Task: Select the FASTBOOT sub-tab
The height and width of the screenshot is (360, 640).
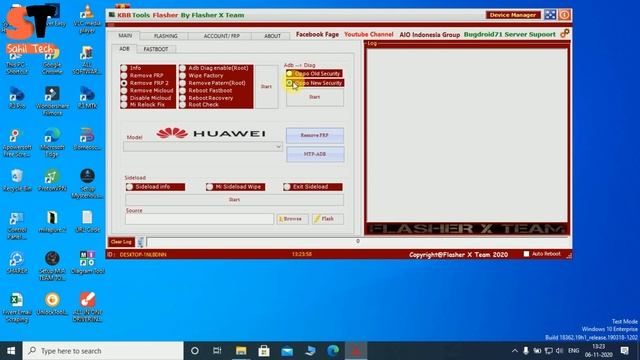Action: (x=156, y=49)
